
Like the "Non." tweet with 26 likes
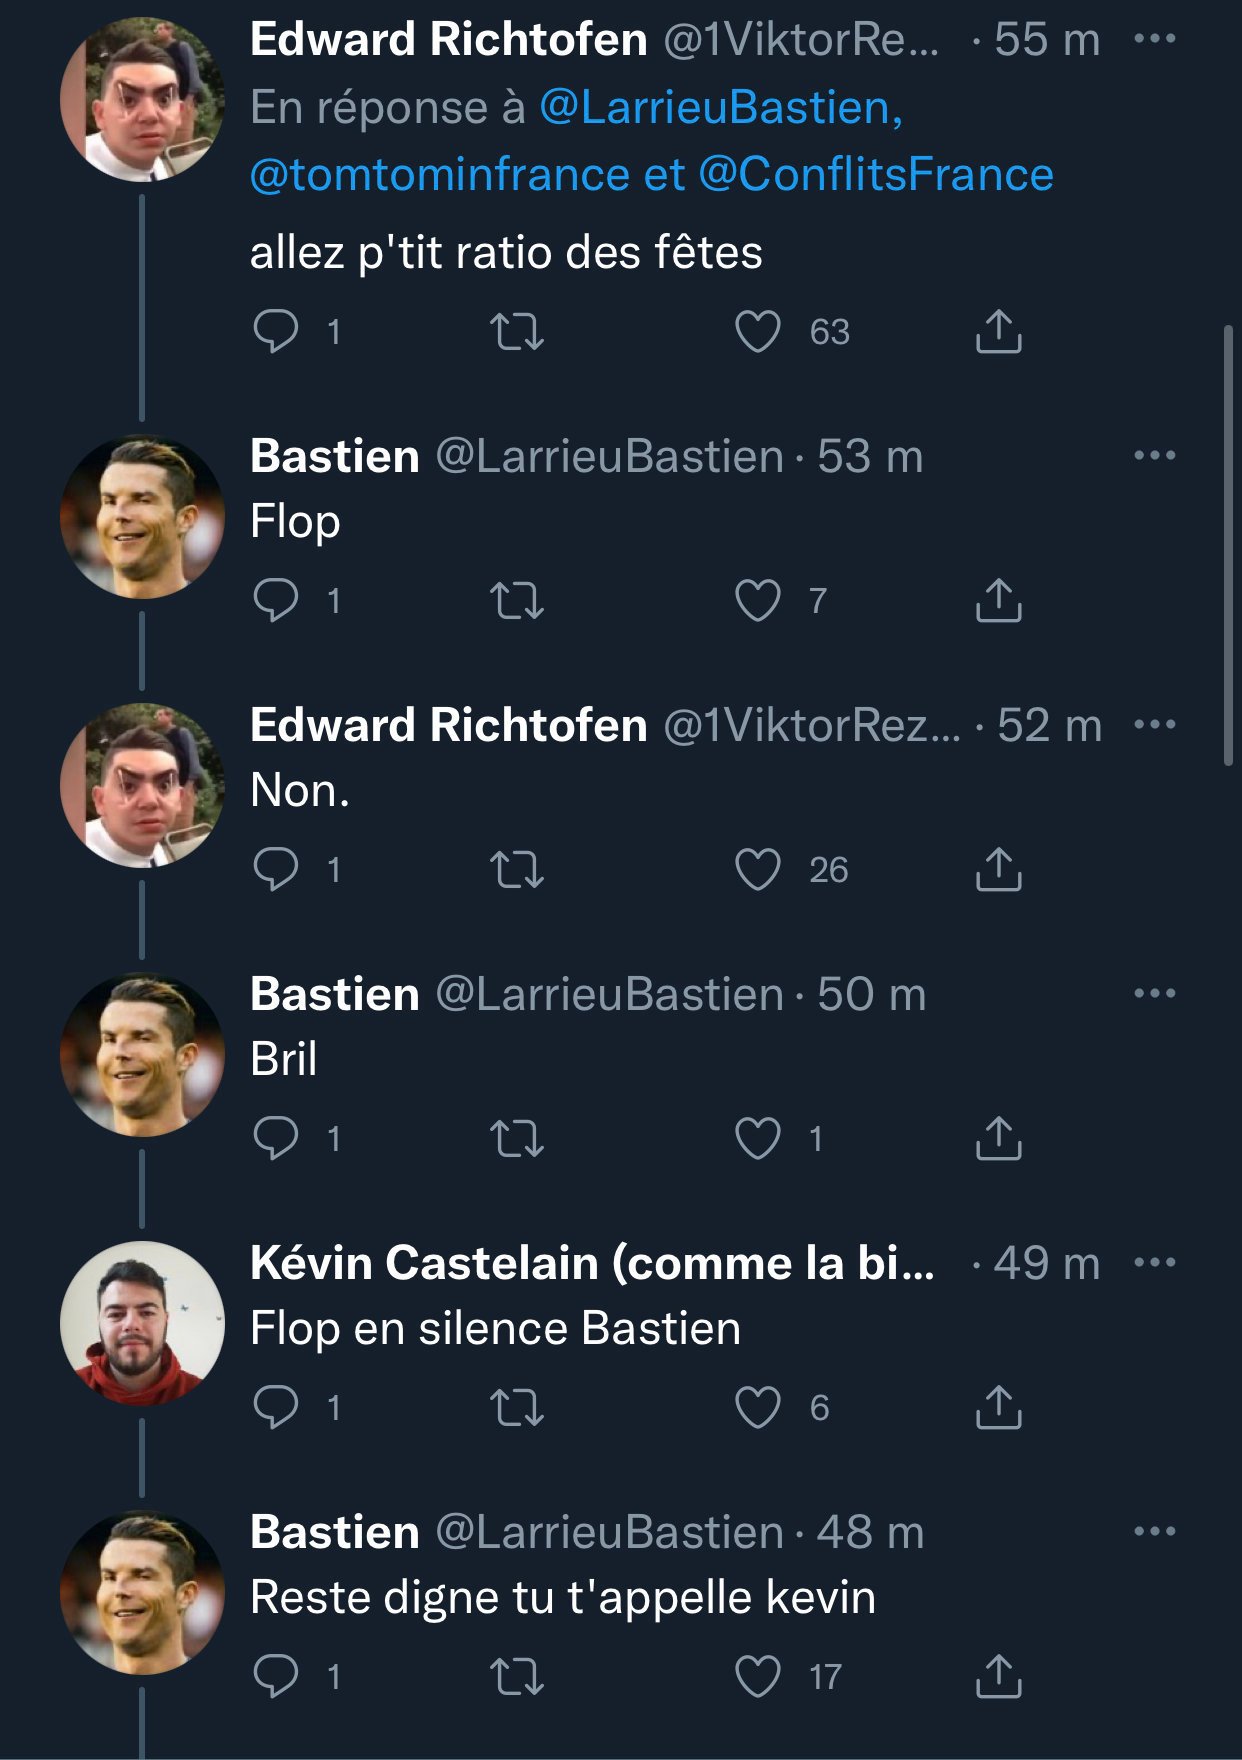pyautogui.click(x=758, y=870)
